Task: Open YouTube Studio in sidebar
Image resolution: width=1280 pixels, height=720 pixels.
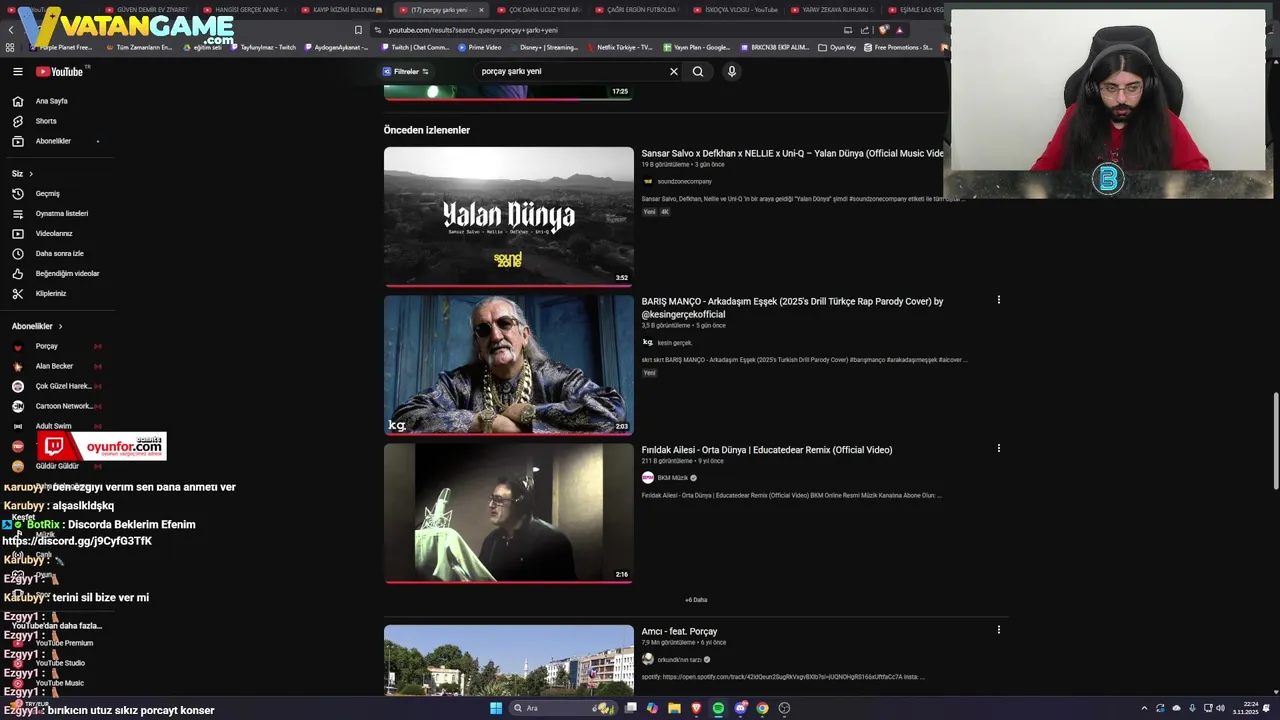Action: pos(60,663)
